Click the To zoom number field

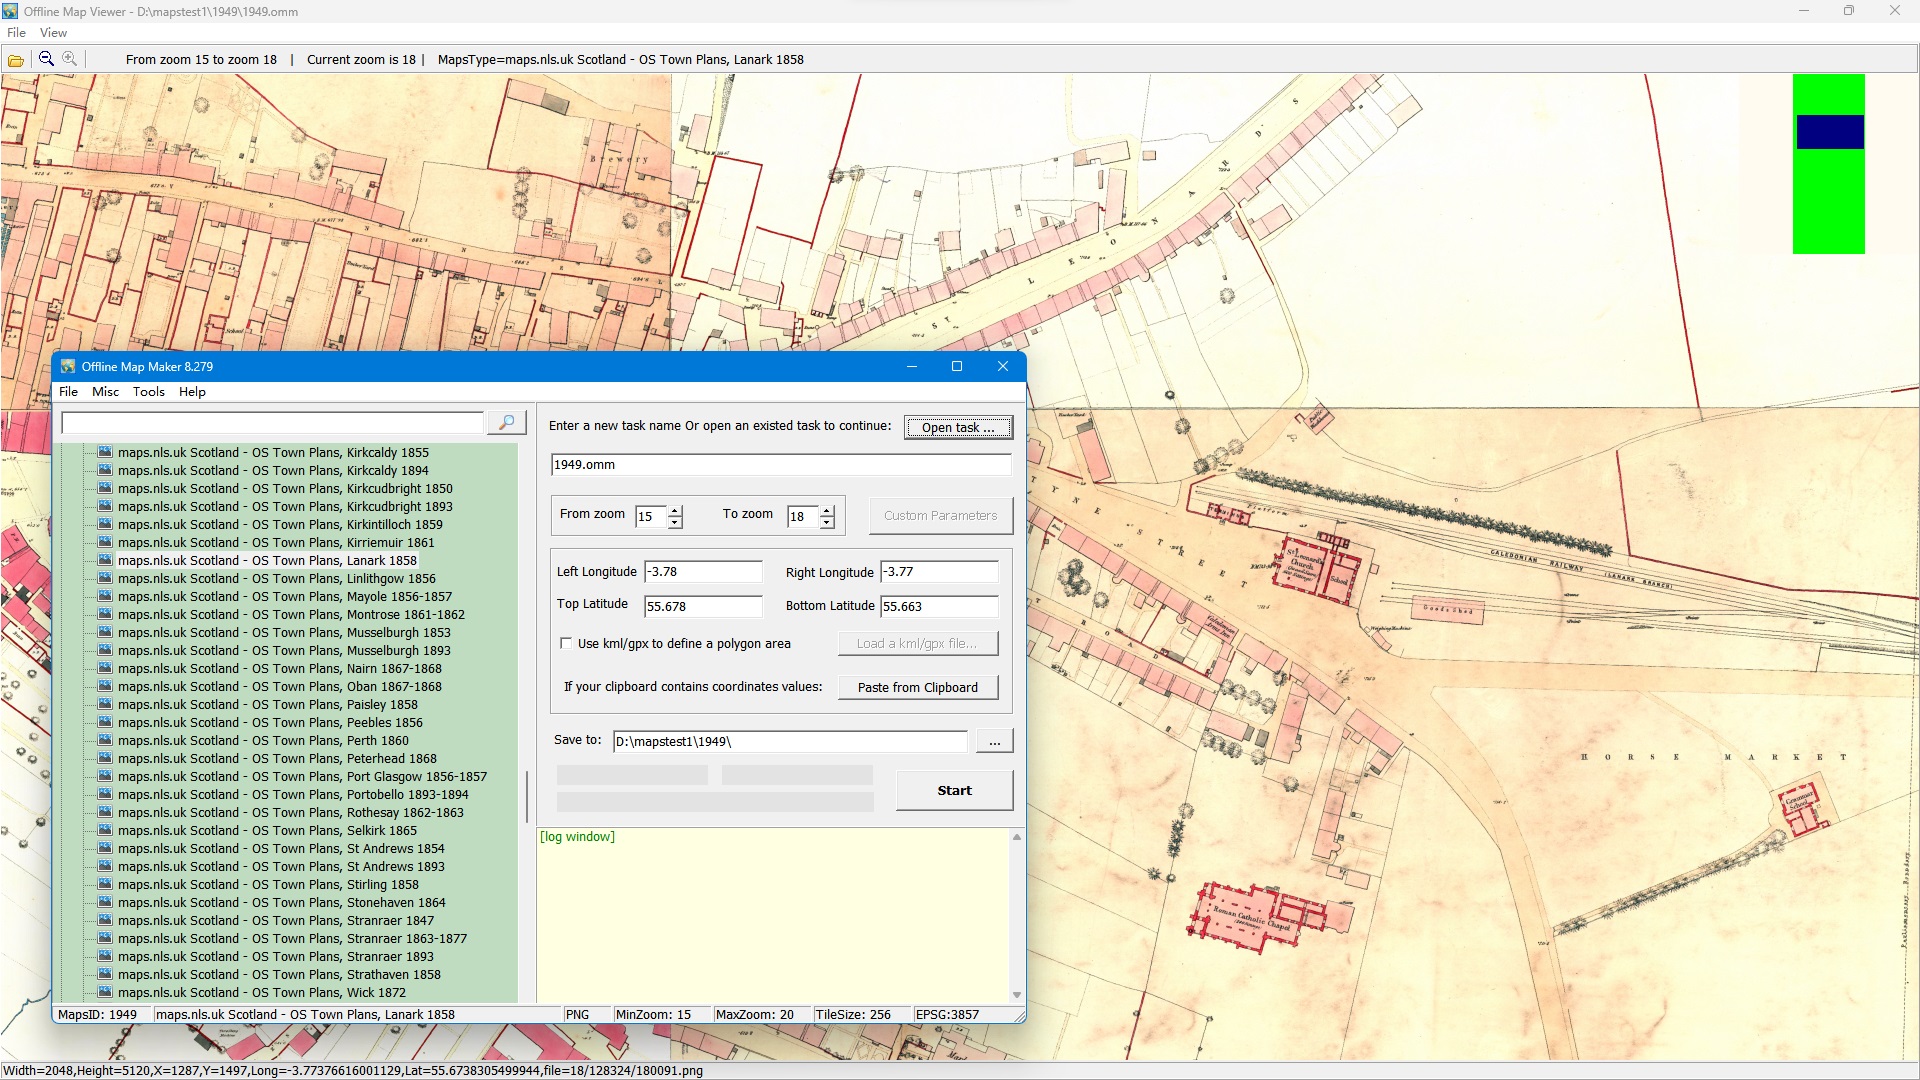point(803,517)
